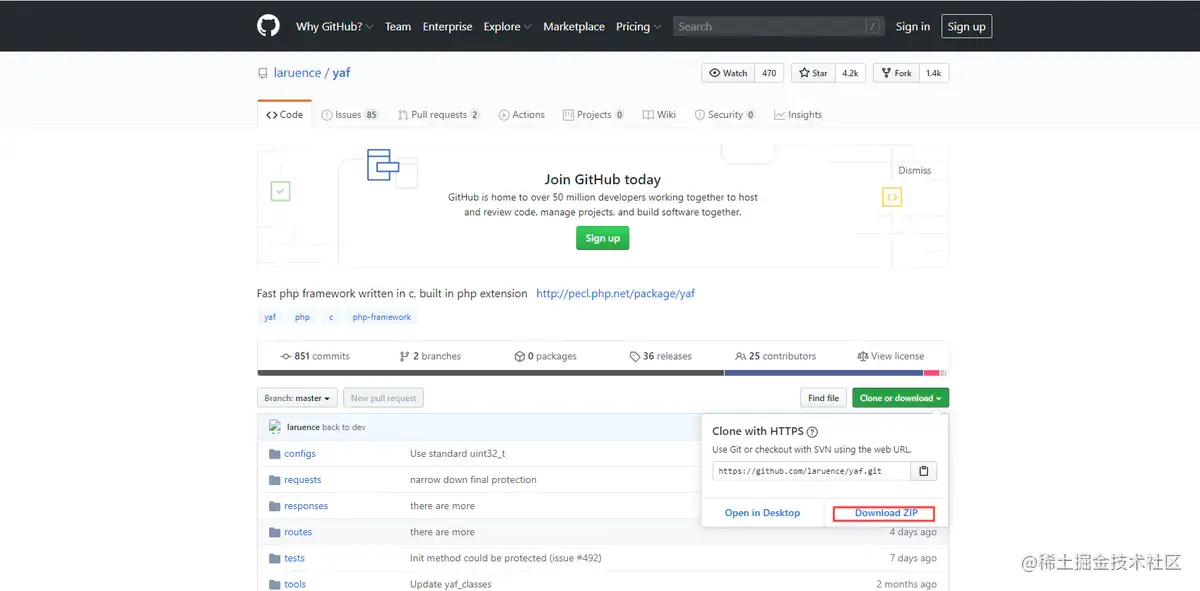
Task: Switch to the Security tab
Action: click(725, 115)
